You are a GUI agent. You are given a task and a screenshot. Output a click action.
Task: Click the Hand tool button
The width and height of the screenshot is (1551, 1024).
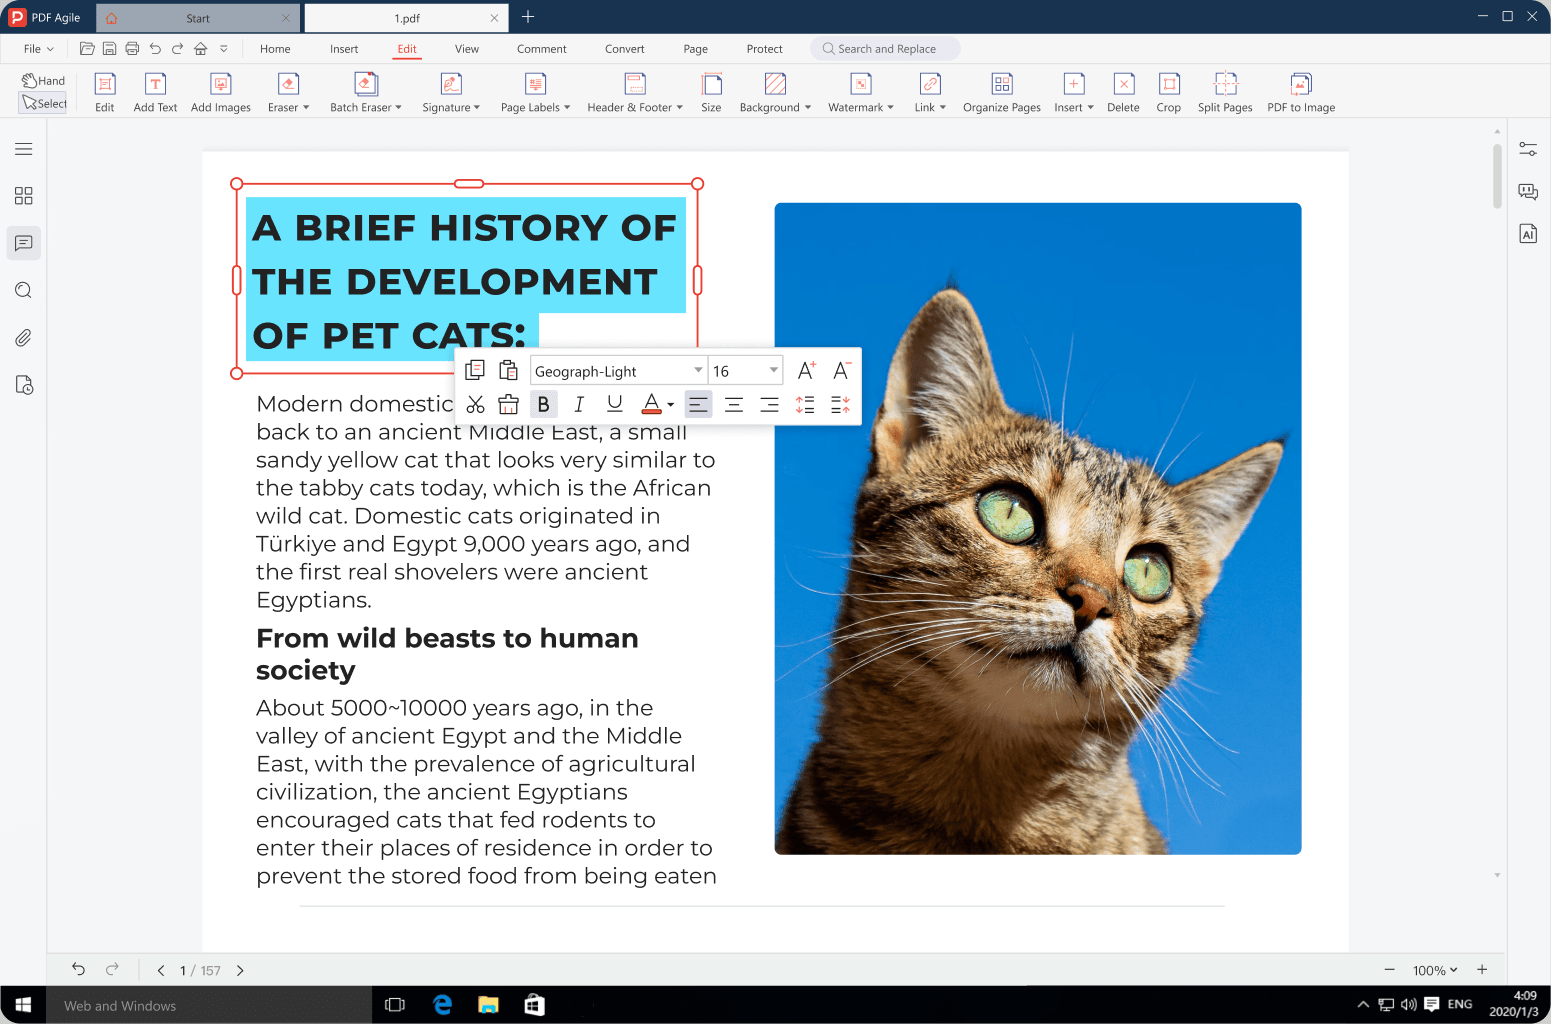point(43,80)
